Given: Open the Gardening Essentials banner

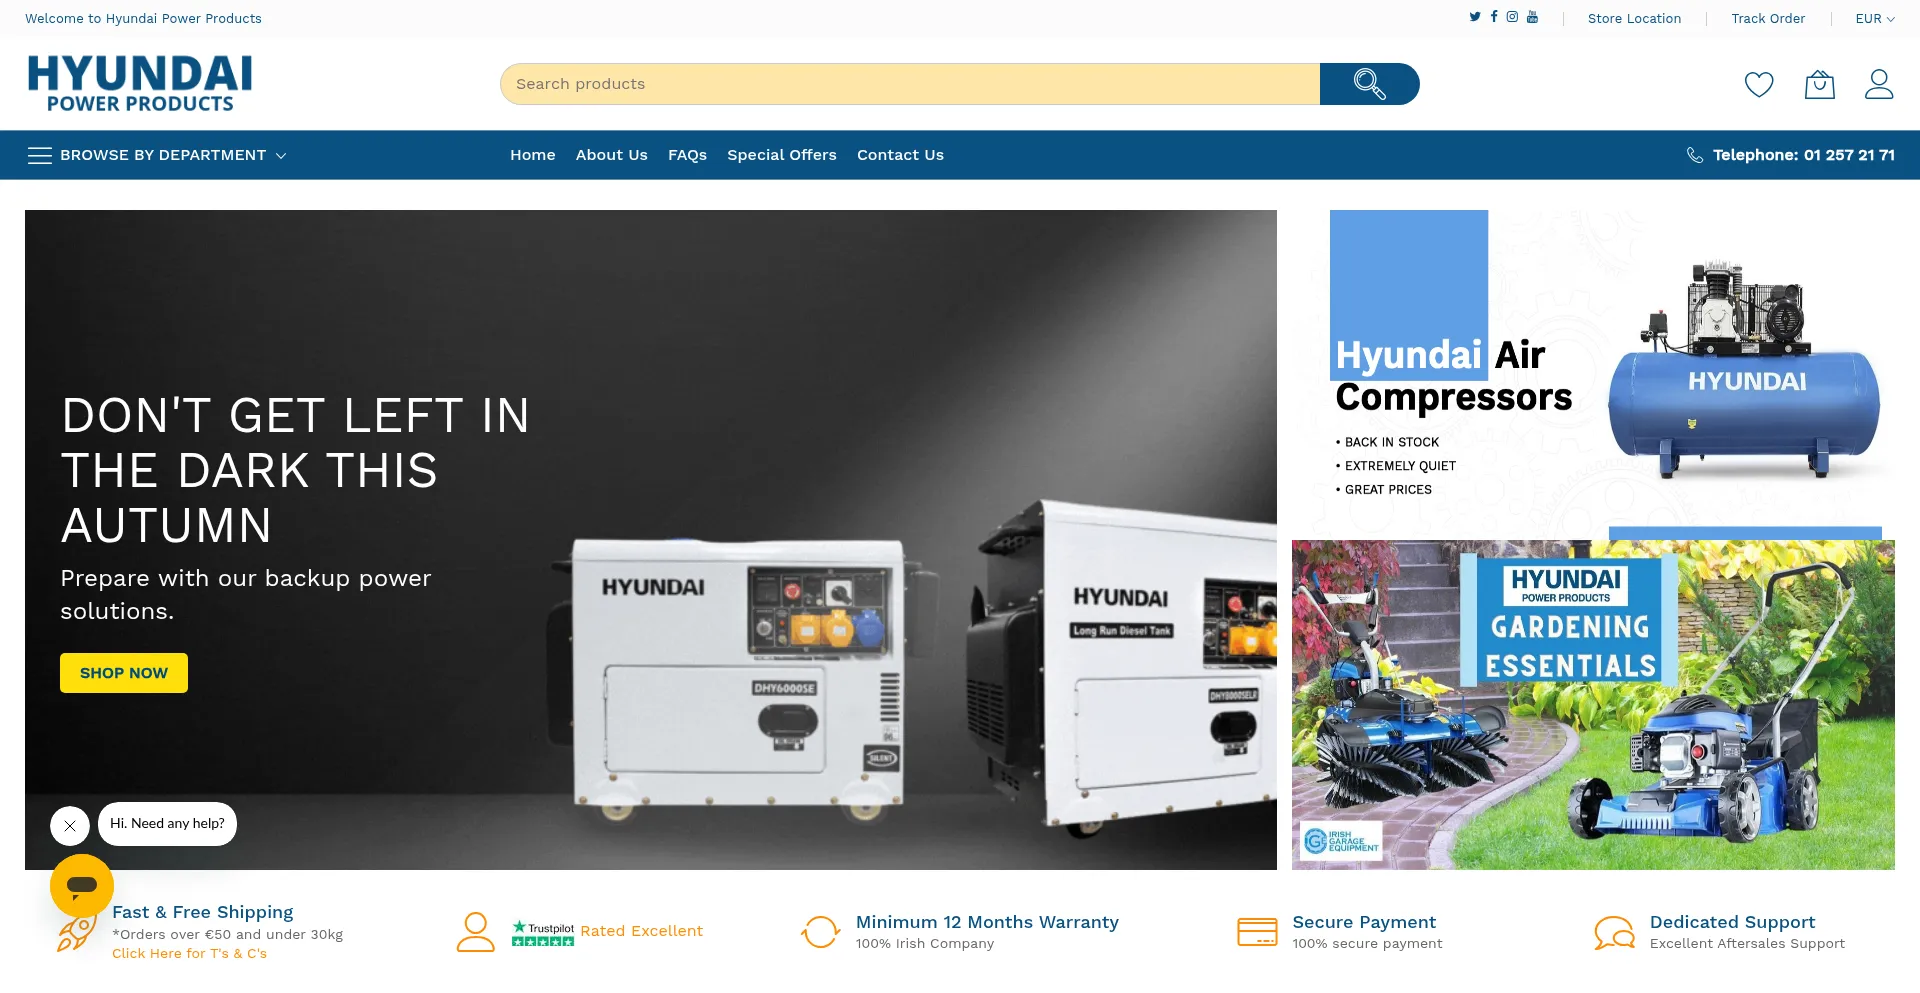Looking at the screenshot, I should coord(1593,705).
